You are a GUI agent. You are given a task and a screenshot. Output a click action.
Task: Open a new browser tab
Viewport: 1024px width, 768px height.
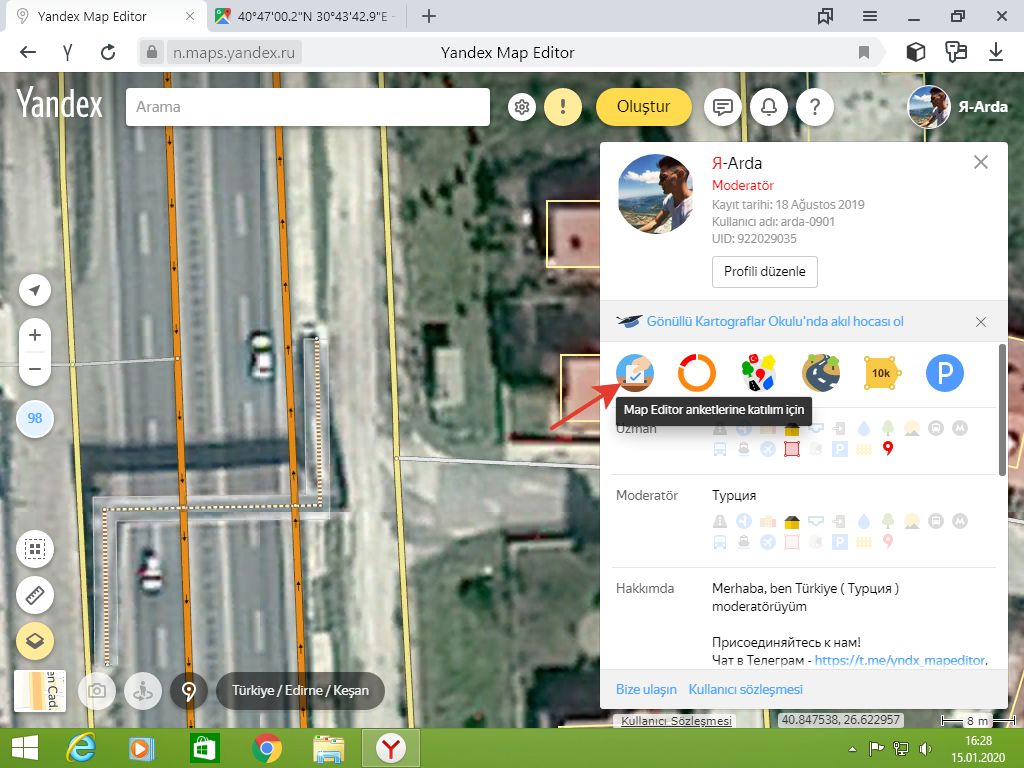click(429, 16)
